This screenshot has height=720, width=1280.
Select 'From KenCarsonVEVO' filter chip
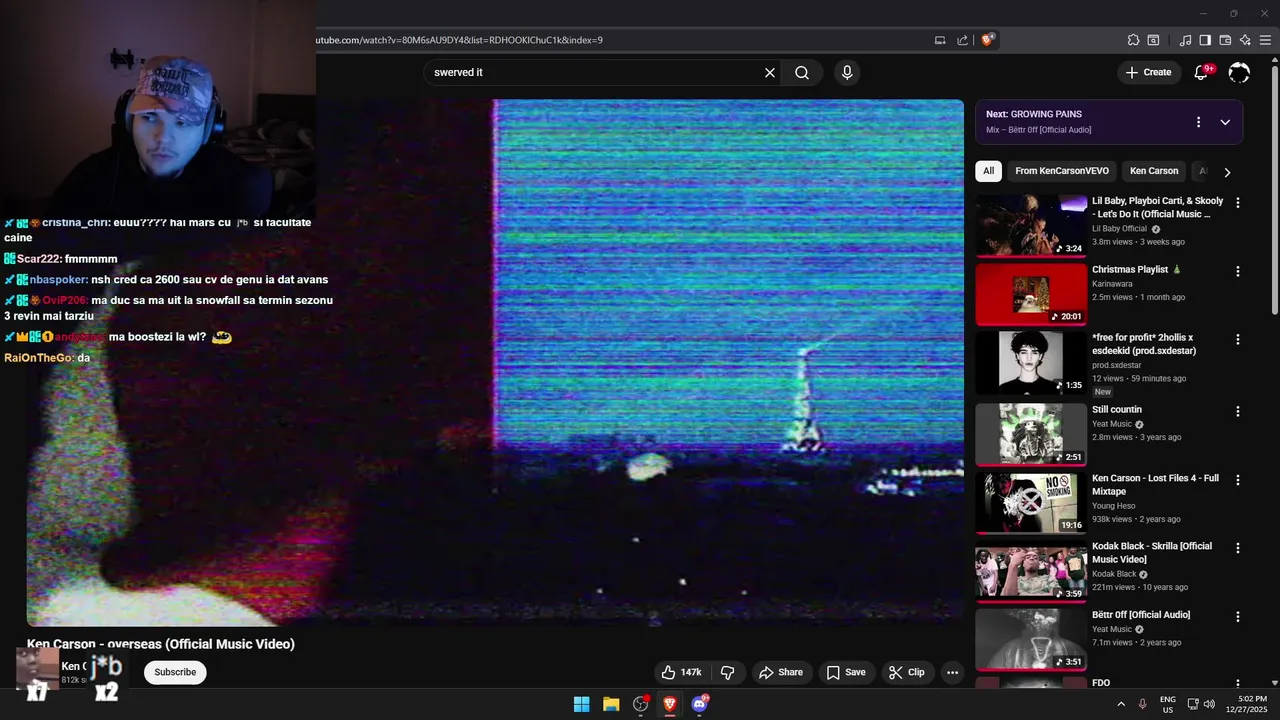[x=1062, y=171]
